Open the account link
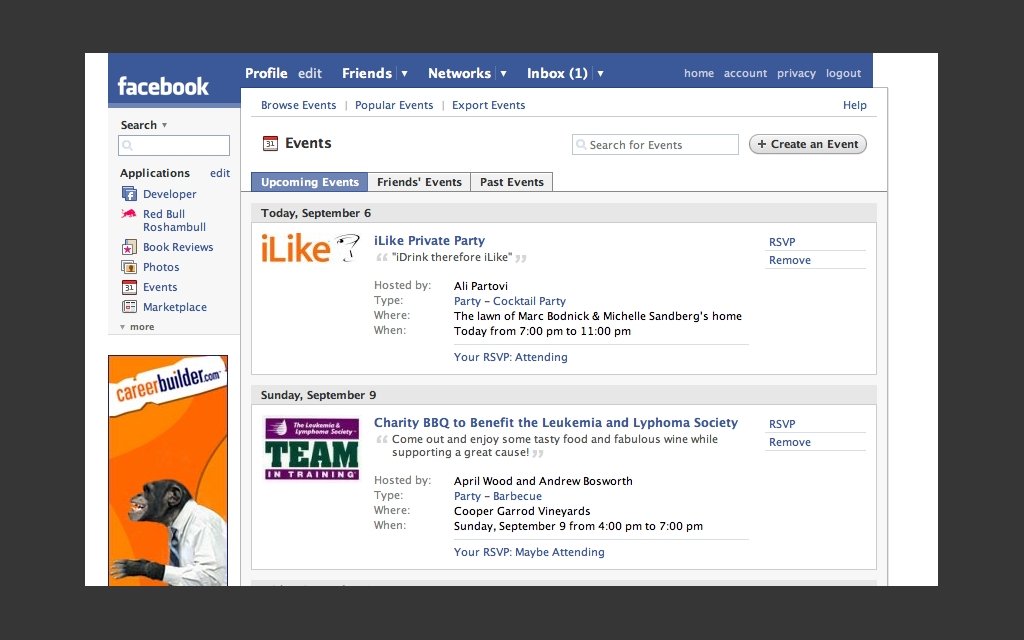Viewport: 1024px width, 640px height. point(745,73)
